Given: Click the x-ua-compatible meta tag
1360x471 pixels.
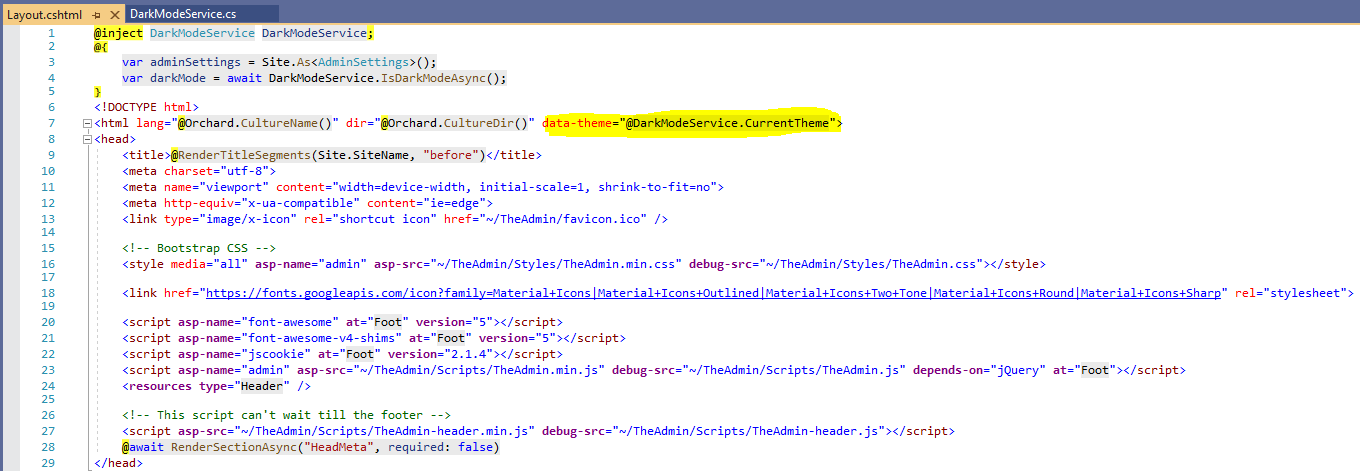Looking at the screenshot, I should [x=307, y=202].
